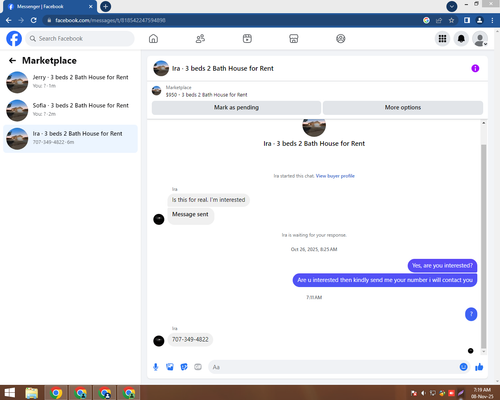500x400 pixels.
Task: Open the first Chrome taskbar icon
Action: coord(56,393)
